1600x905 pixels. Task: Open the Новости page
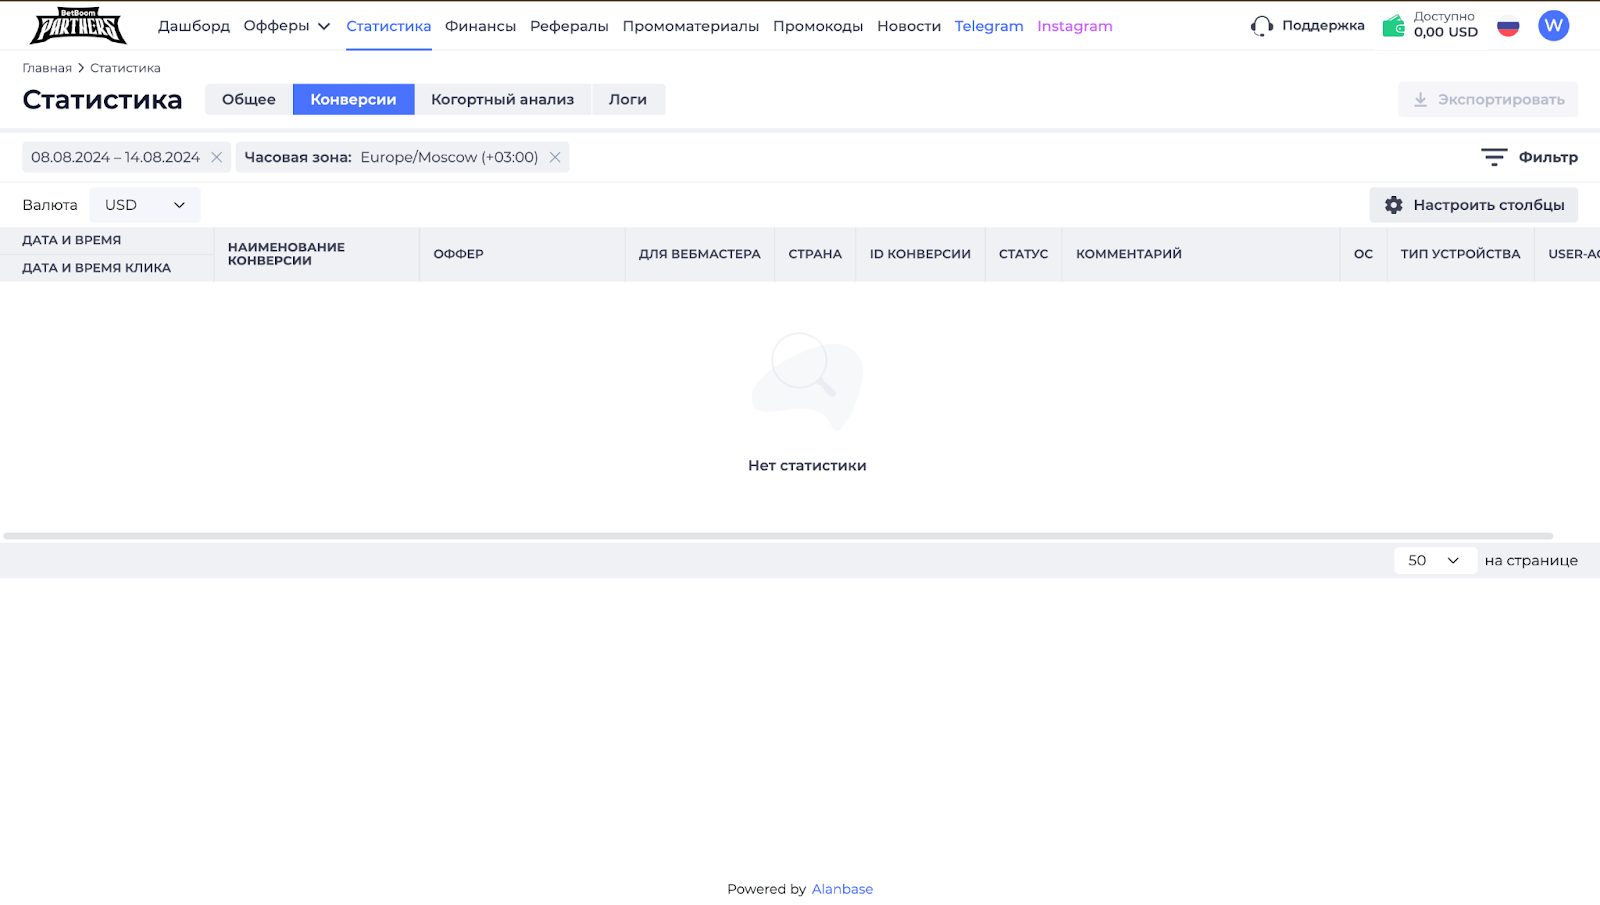909,26
